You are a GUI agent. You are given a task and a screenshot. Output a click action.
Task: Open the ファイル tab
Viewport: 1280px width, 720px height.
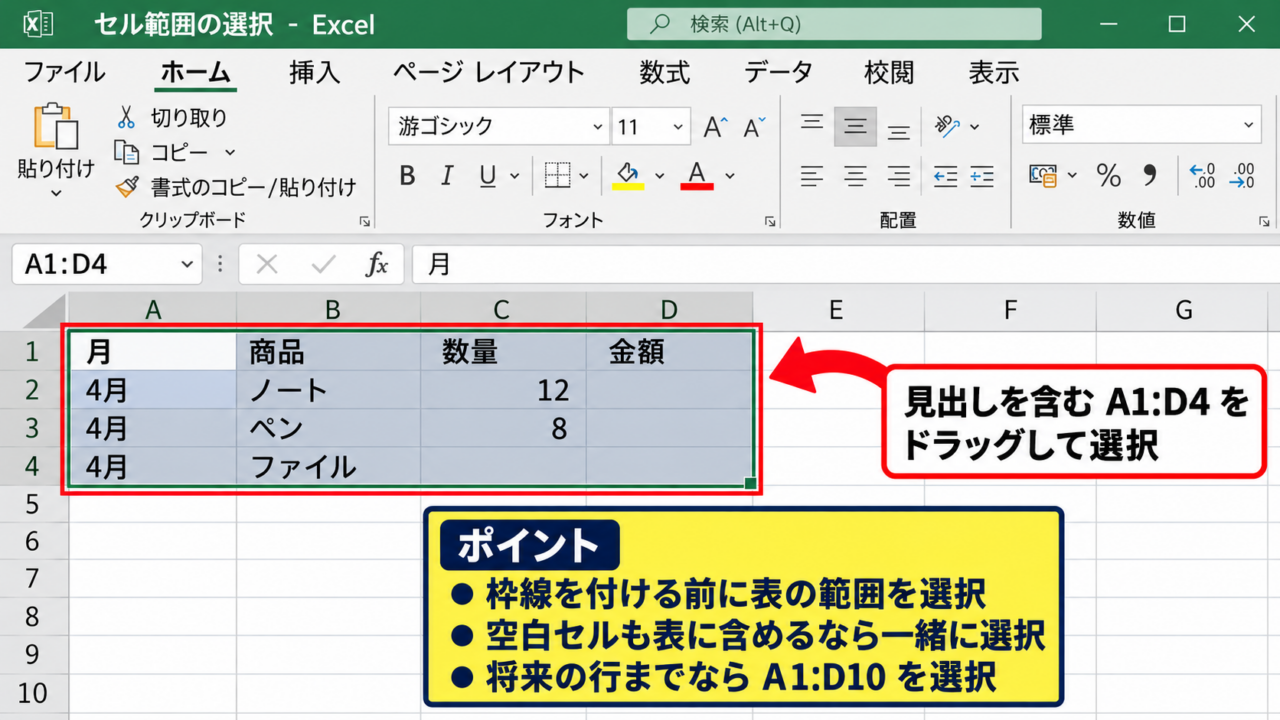[64, 72]
